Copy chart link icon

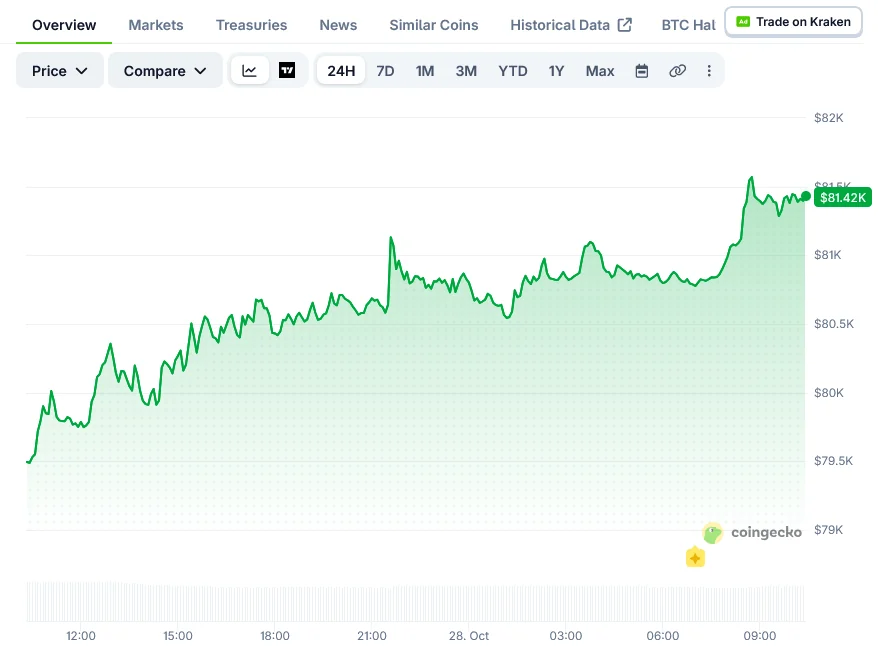(x=677, y=71)
